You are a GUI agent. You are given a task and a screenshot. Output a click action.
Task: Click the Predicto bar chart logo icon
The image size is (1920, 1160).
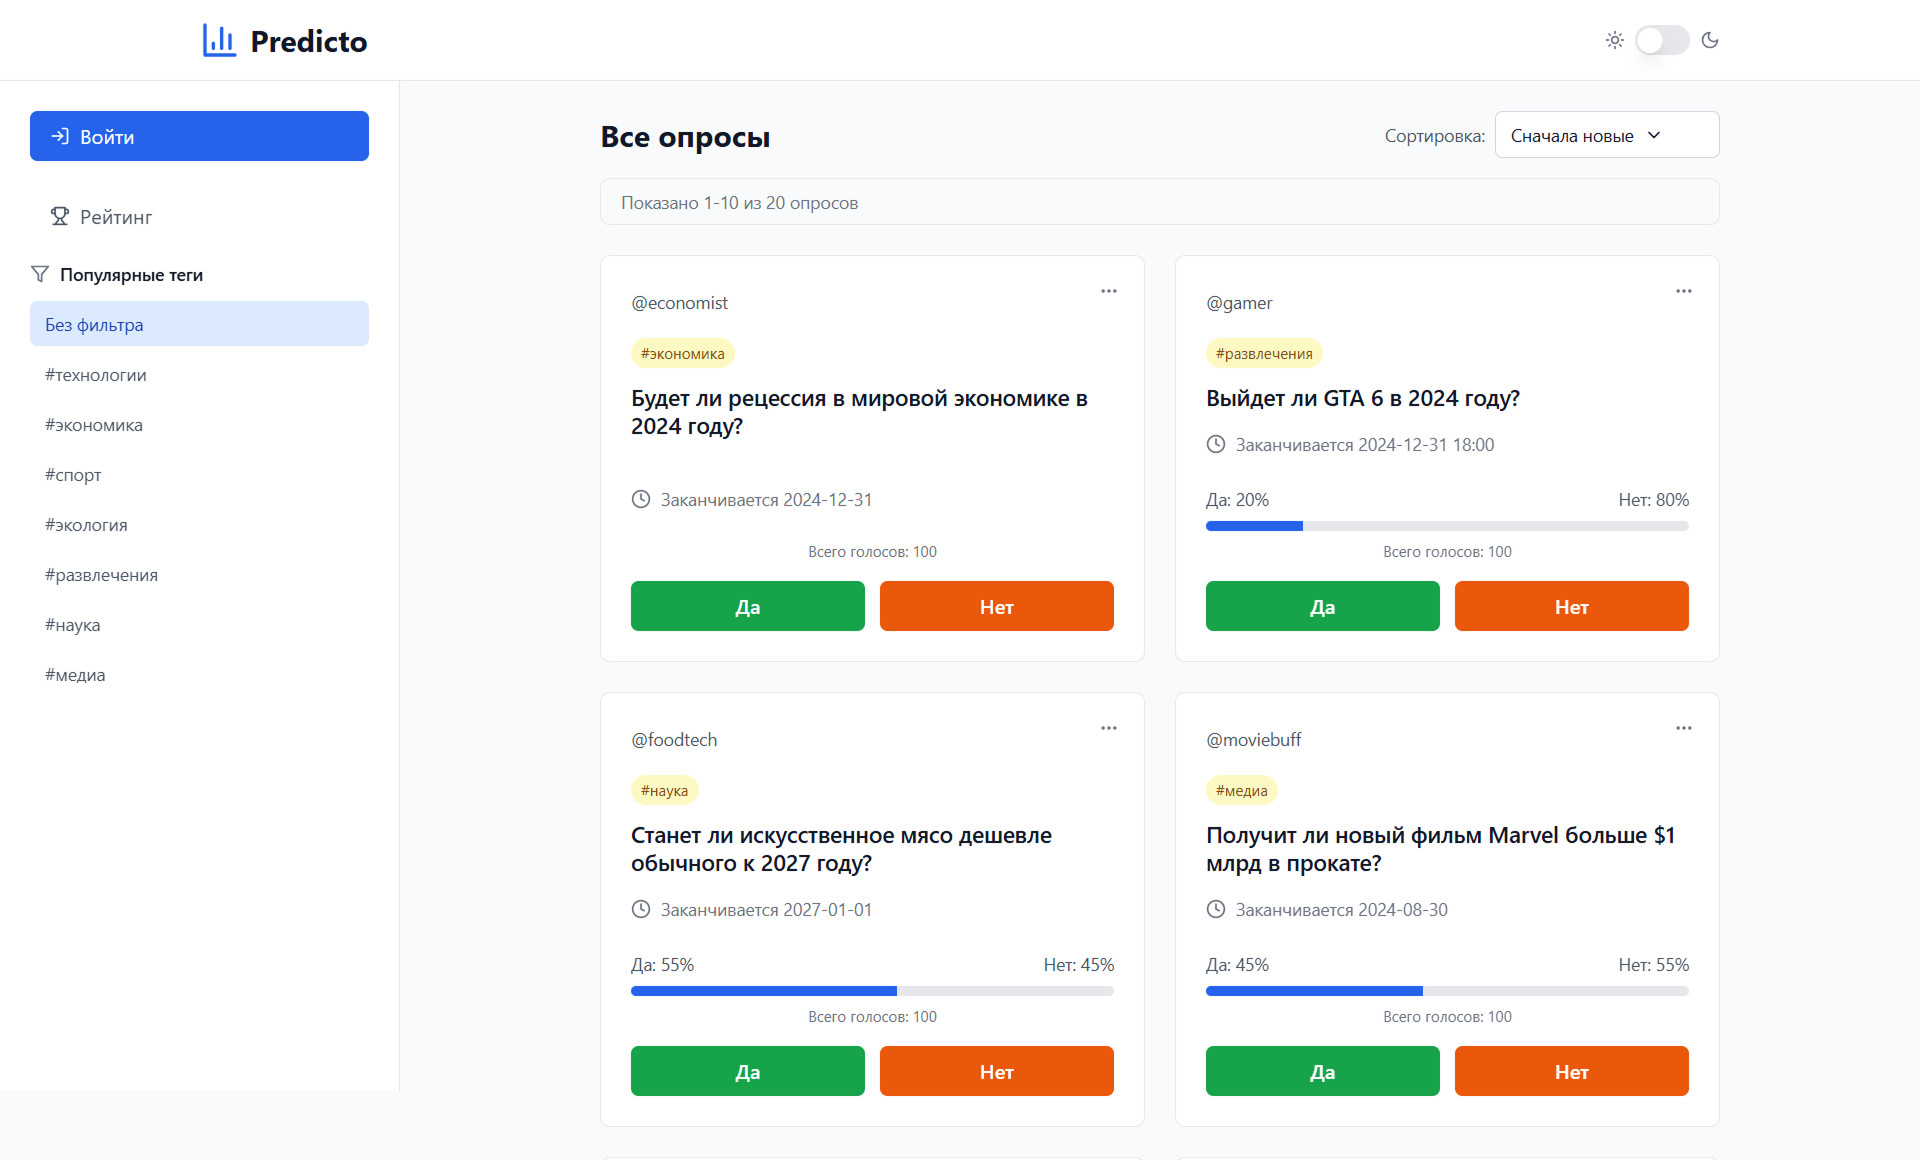coord(219,40)
